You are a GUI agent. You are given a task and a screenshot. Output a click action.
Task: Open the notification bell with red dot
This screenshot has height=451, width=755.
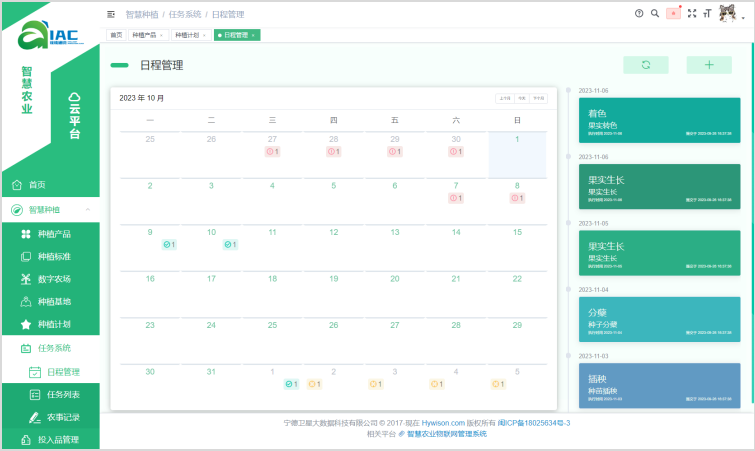[673, 14]
